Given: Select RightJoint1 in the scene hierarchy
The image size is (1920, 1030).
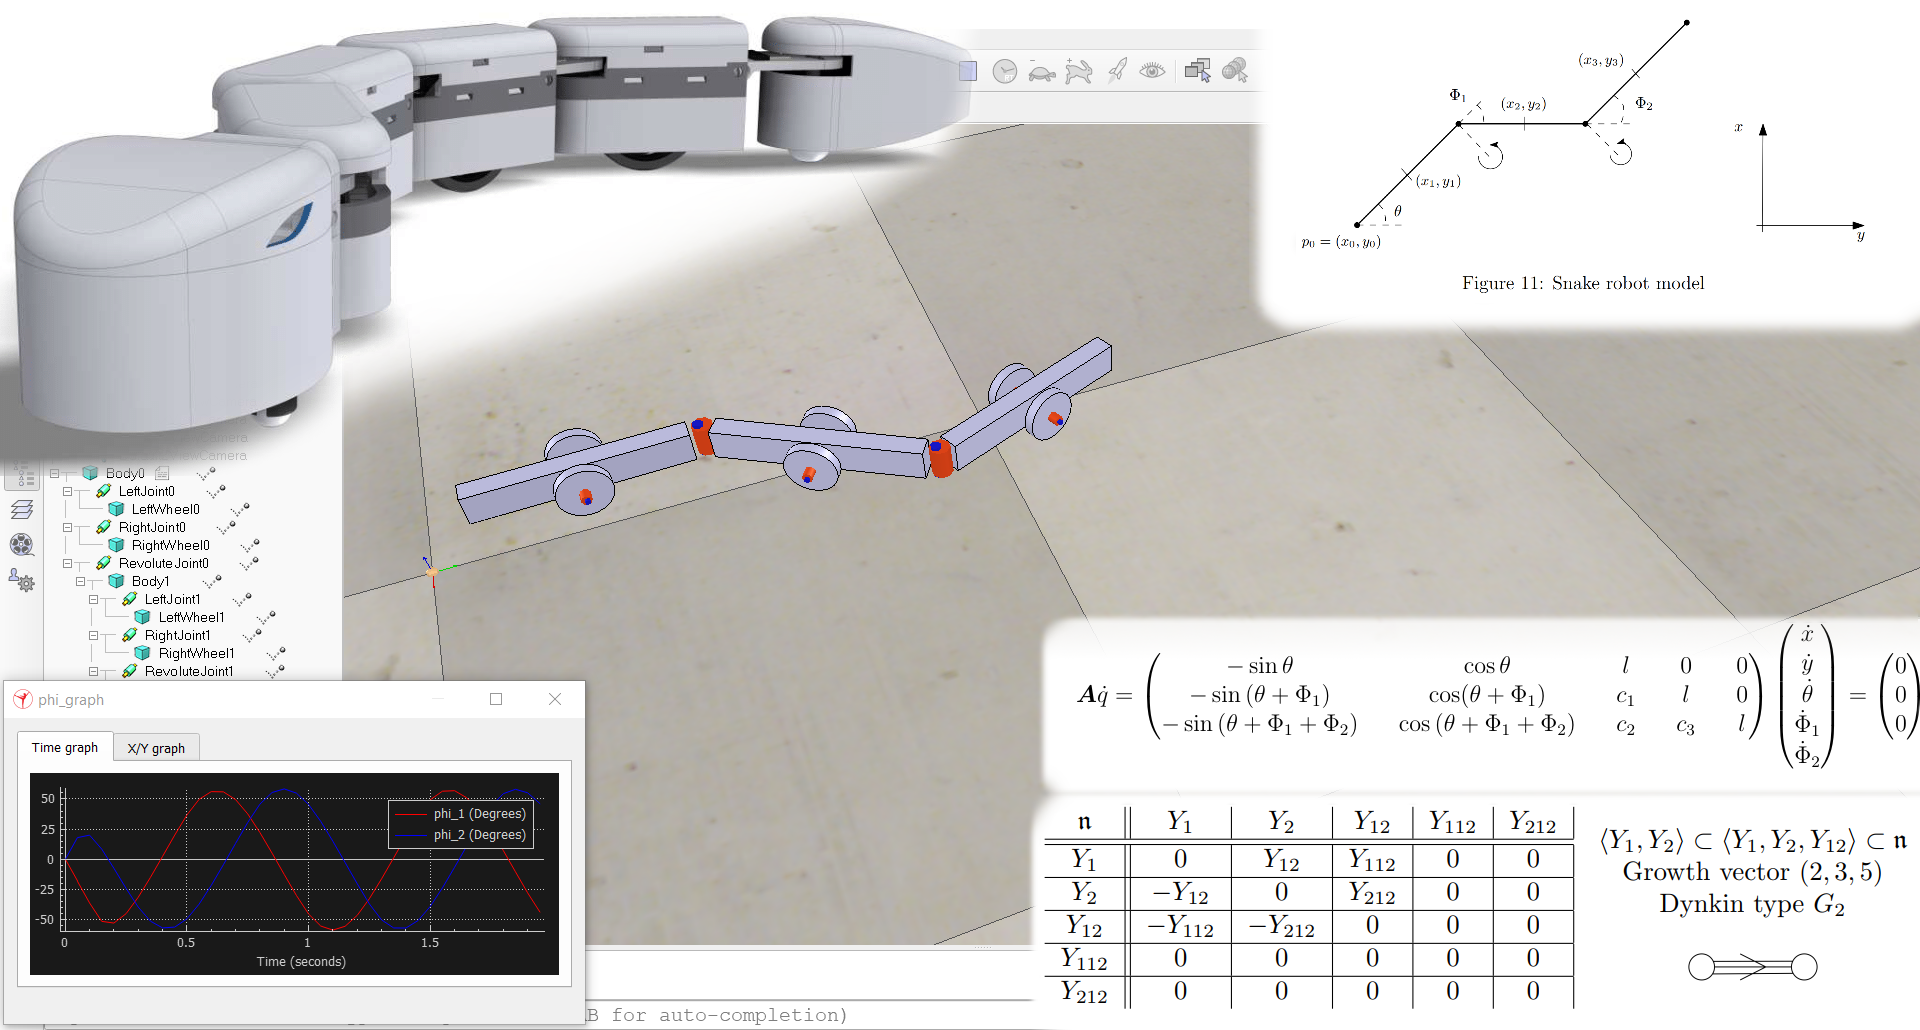Looking at the screenshot, I should (177, 635).
